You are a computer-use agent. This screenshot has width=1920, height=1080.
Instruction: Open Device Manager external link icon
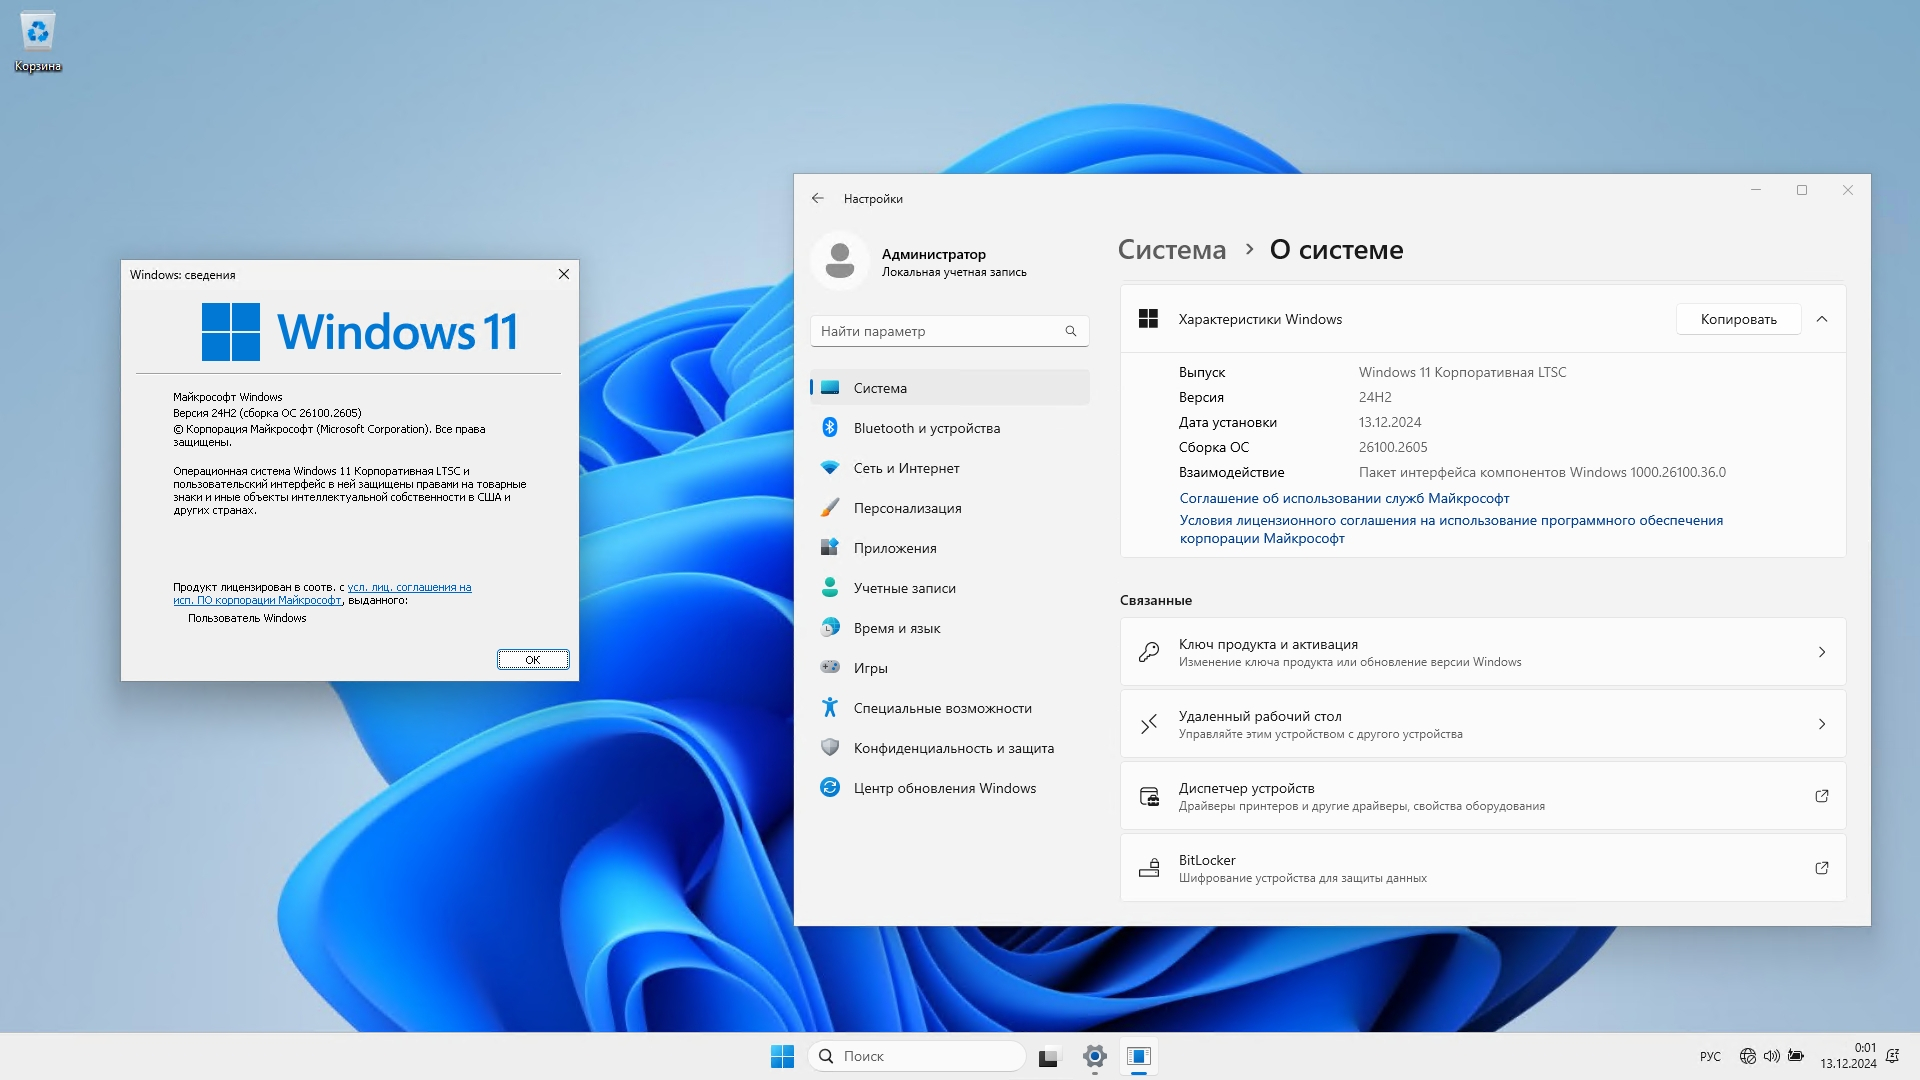click(1822, 796)
